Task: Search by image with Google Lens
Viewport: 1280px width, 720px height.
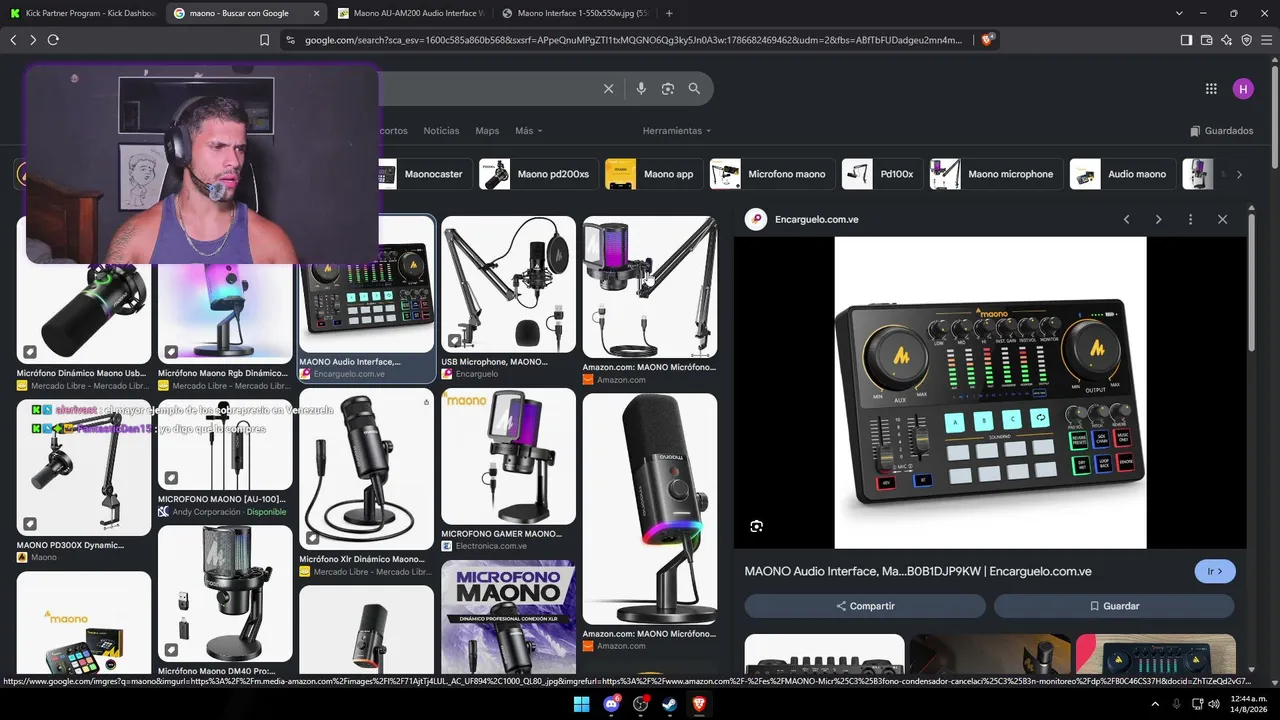Action: (668, 89)
